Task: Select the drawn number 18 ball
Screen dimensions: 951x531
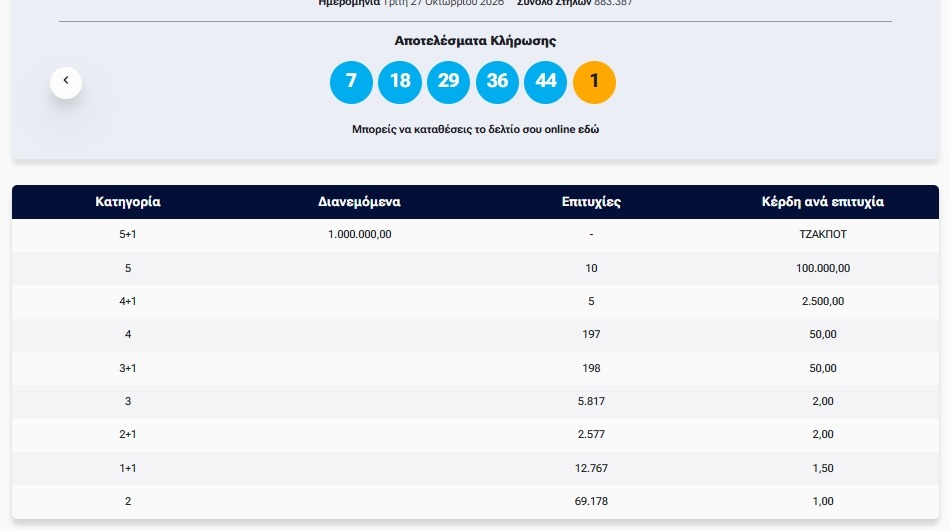Action: coord(400,82)
